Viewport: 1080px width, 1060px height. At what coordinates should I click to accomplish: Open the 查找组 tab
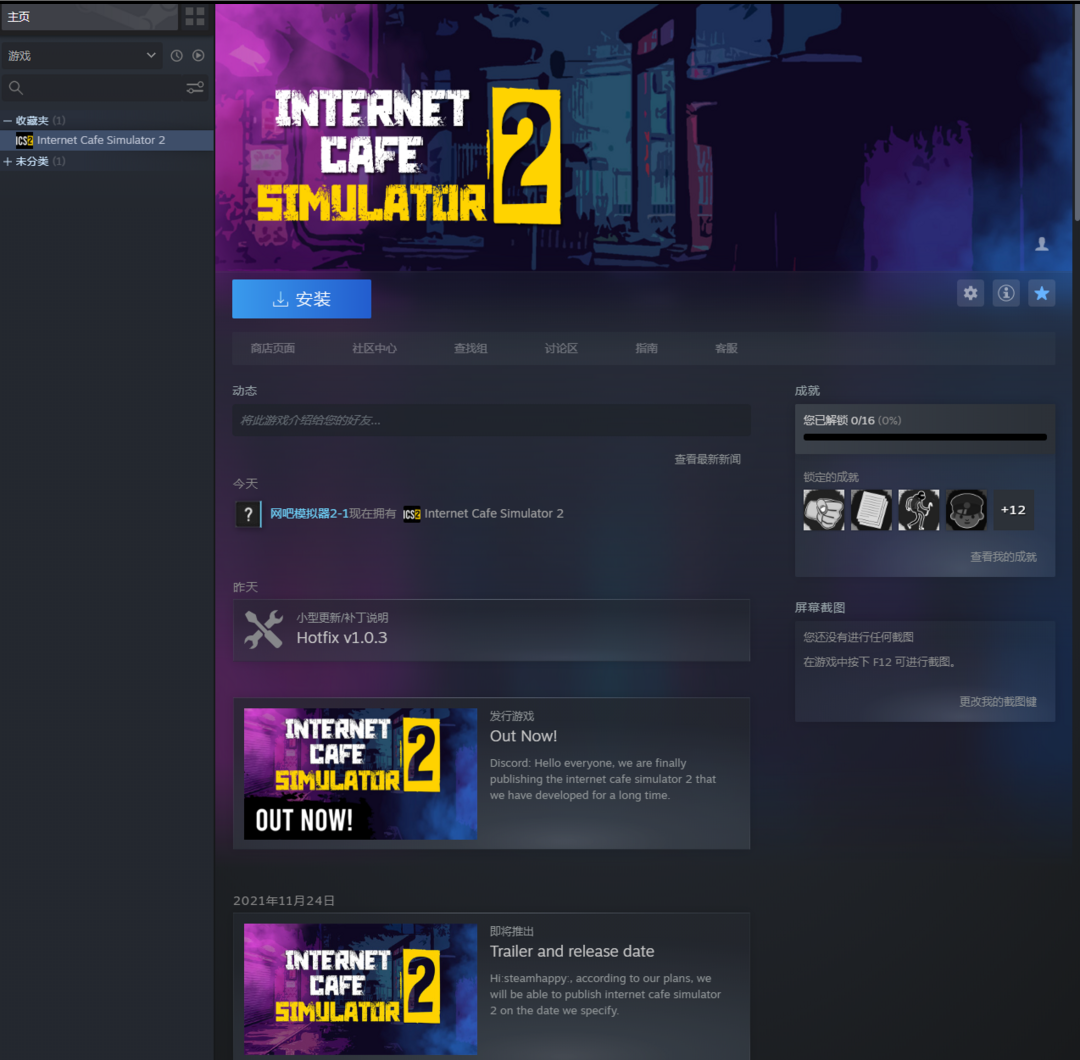[470, 349]
